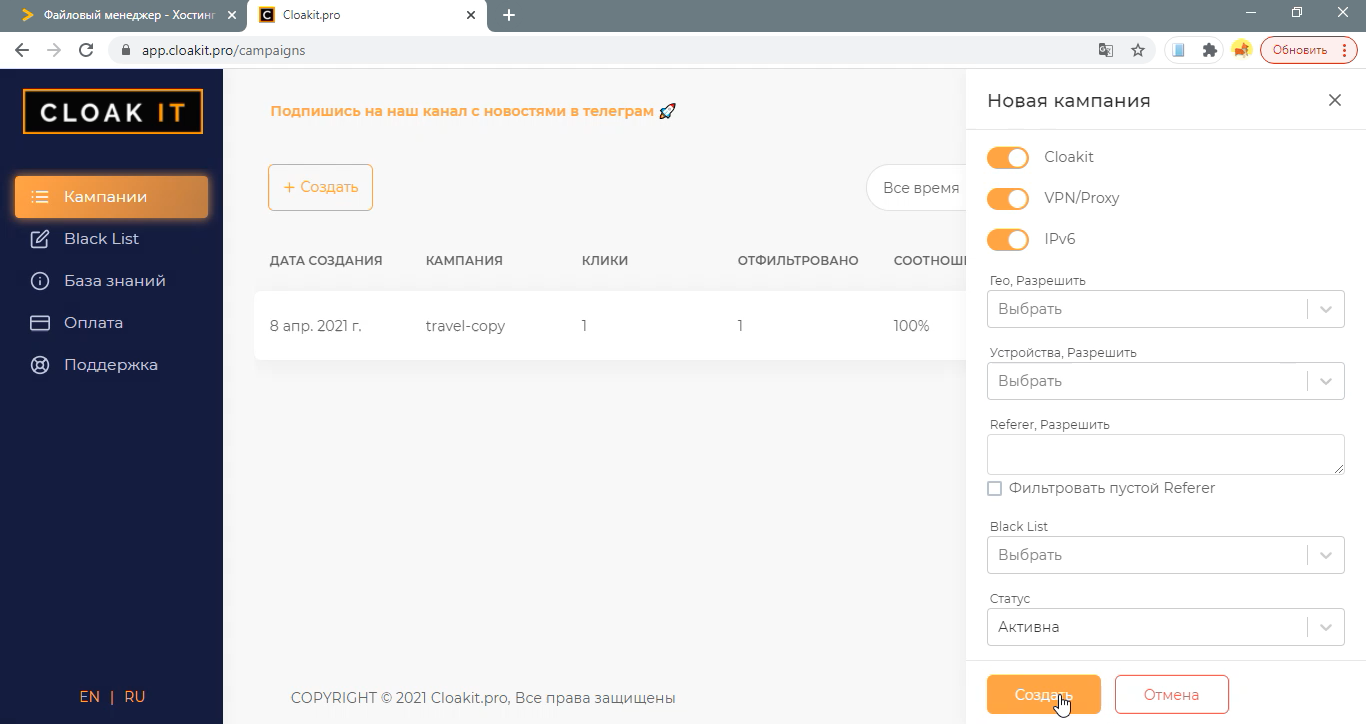
Task: Disable the Cloakit toggle
Action: tap(1008, 157)
